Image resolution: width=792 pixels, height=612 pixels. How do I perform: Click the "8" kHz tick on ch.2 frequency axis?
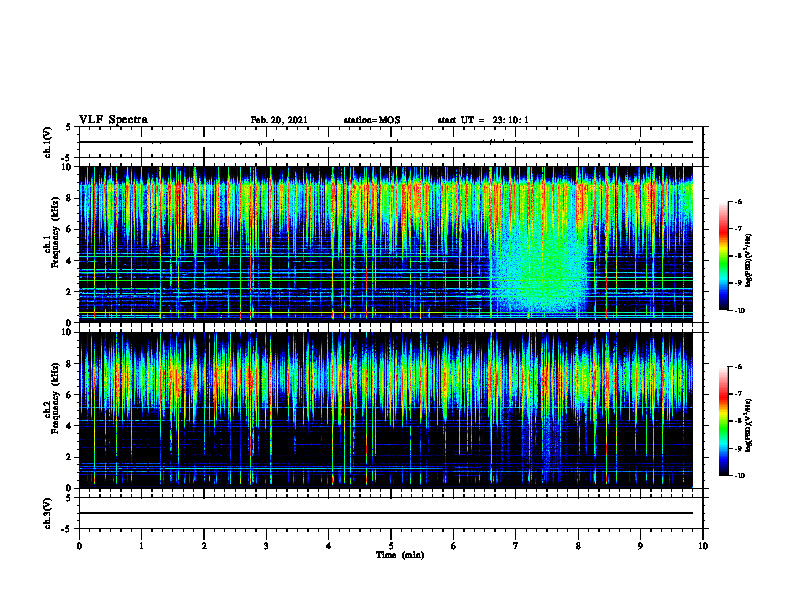click(x=70, y=364)
